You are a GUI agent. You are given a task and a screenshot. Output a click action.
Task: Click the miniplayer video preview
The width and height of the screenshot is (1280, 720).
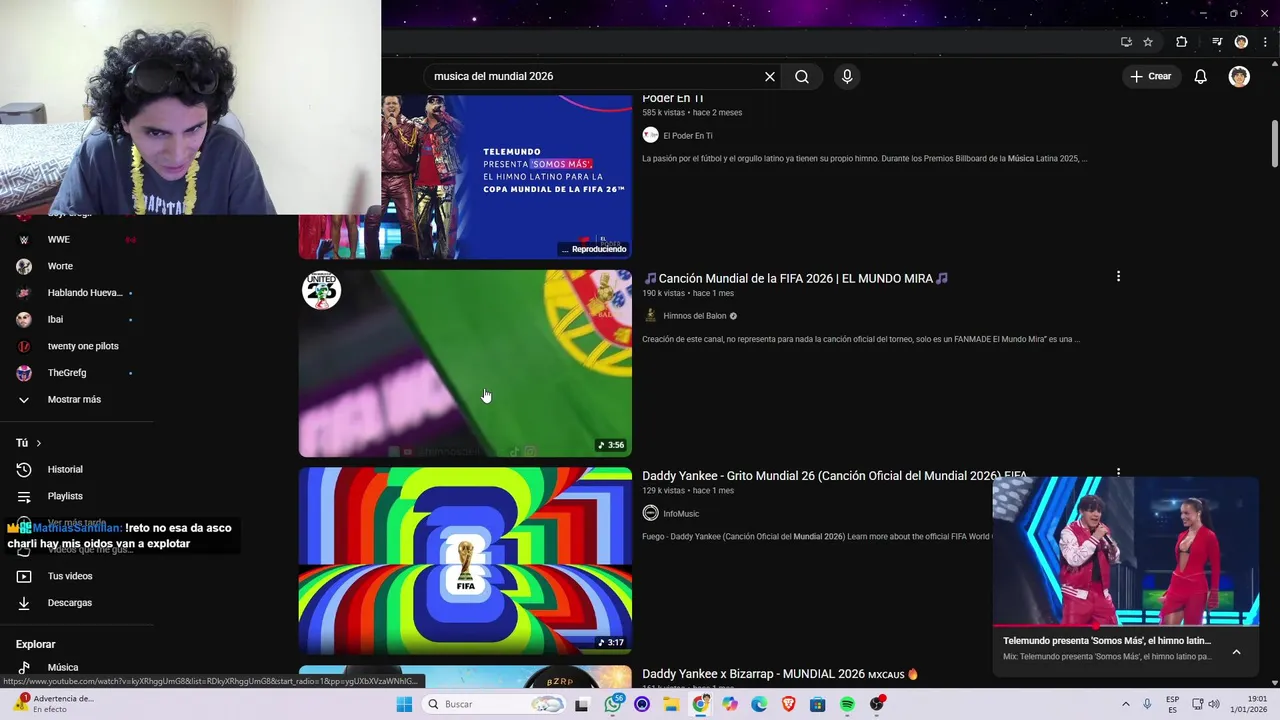point(1125,551)
